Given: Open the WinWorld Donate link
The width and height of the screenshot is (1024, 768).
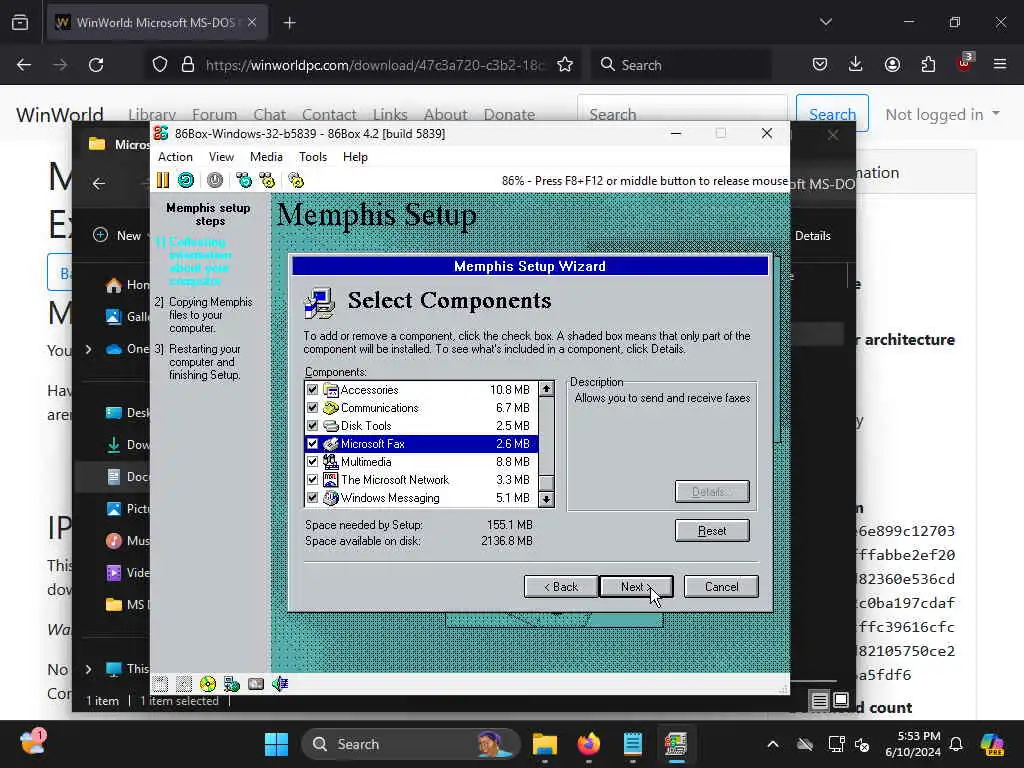Looking at the screenshot, I should [x=509, y=114].
